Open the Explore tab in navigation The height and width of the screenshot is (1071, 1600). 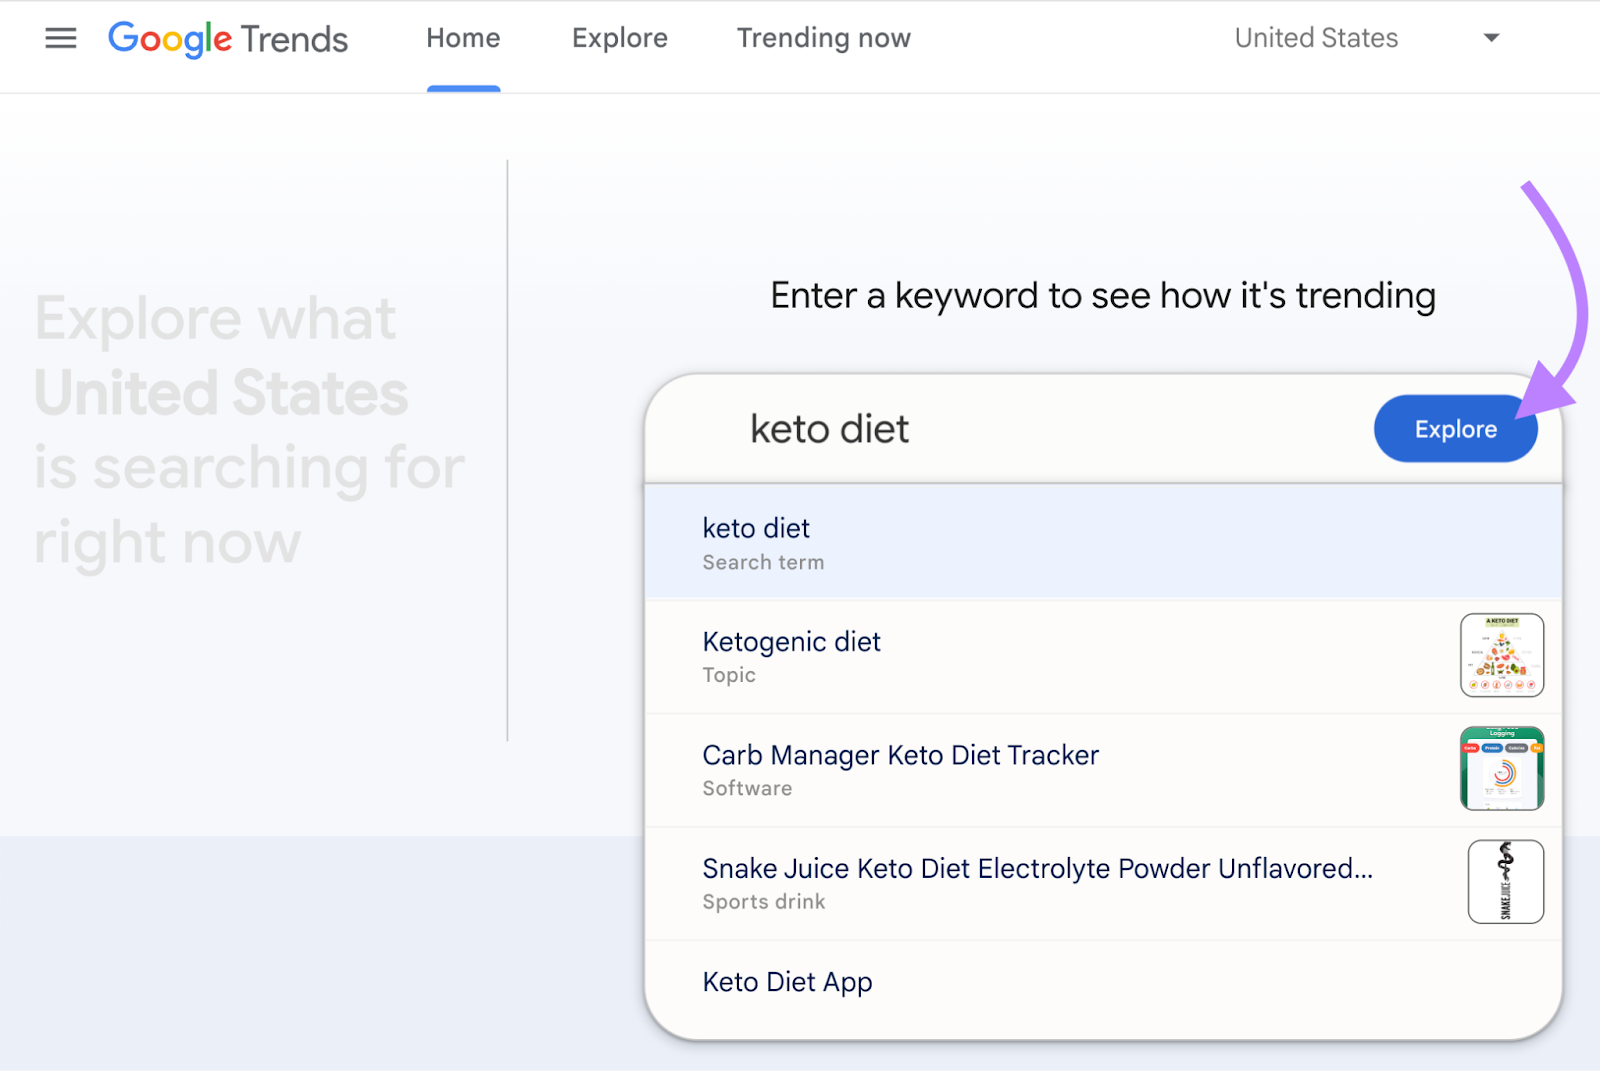620,38
